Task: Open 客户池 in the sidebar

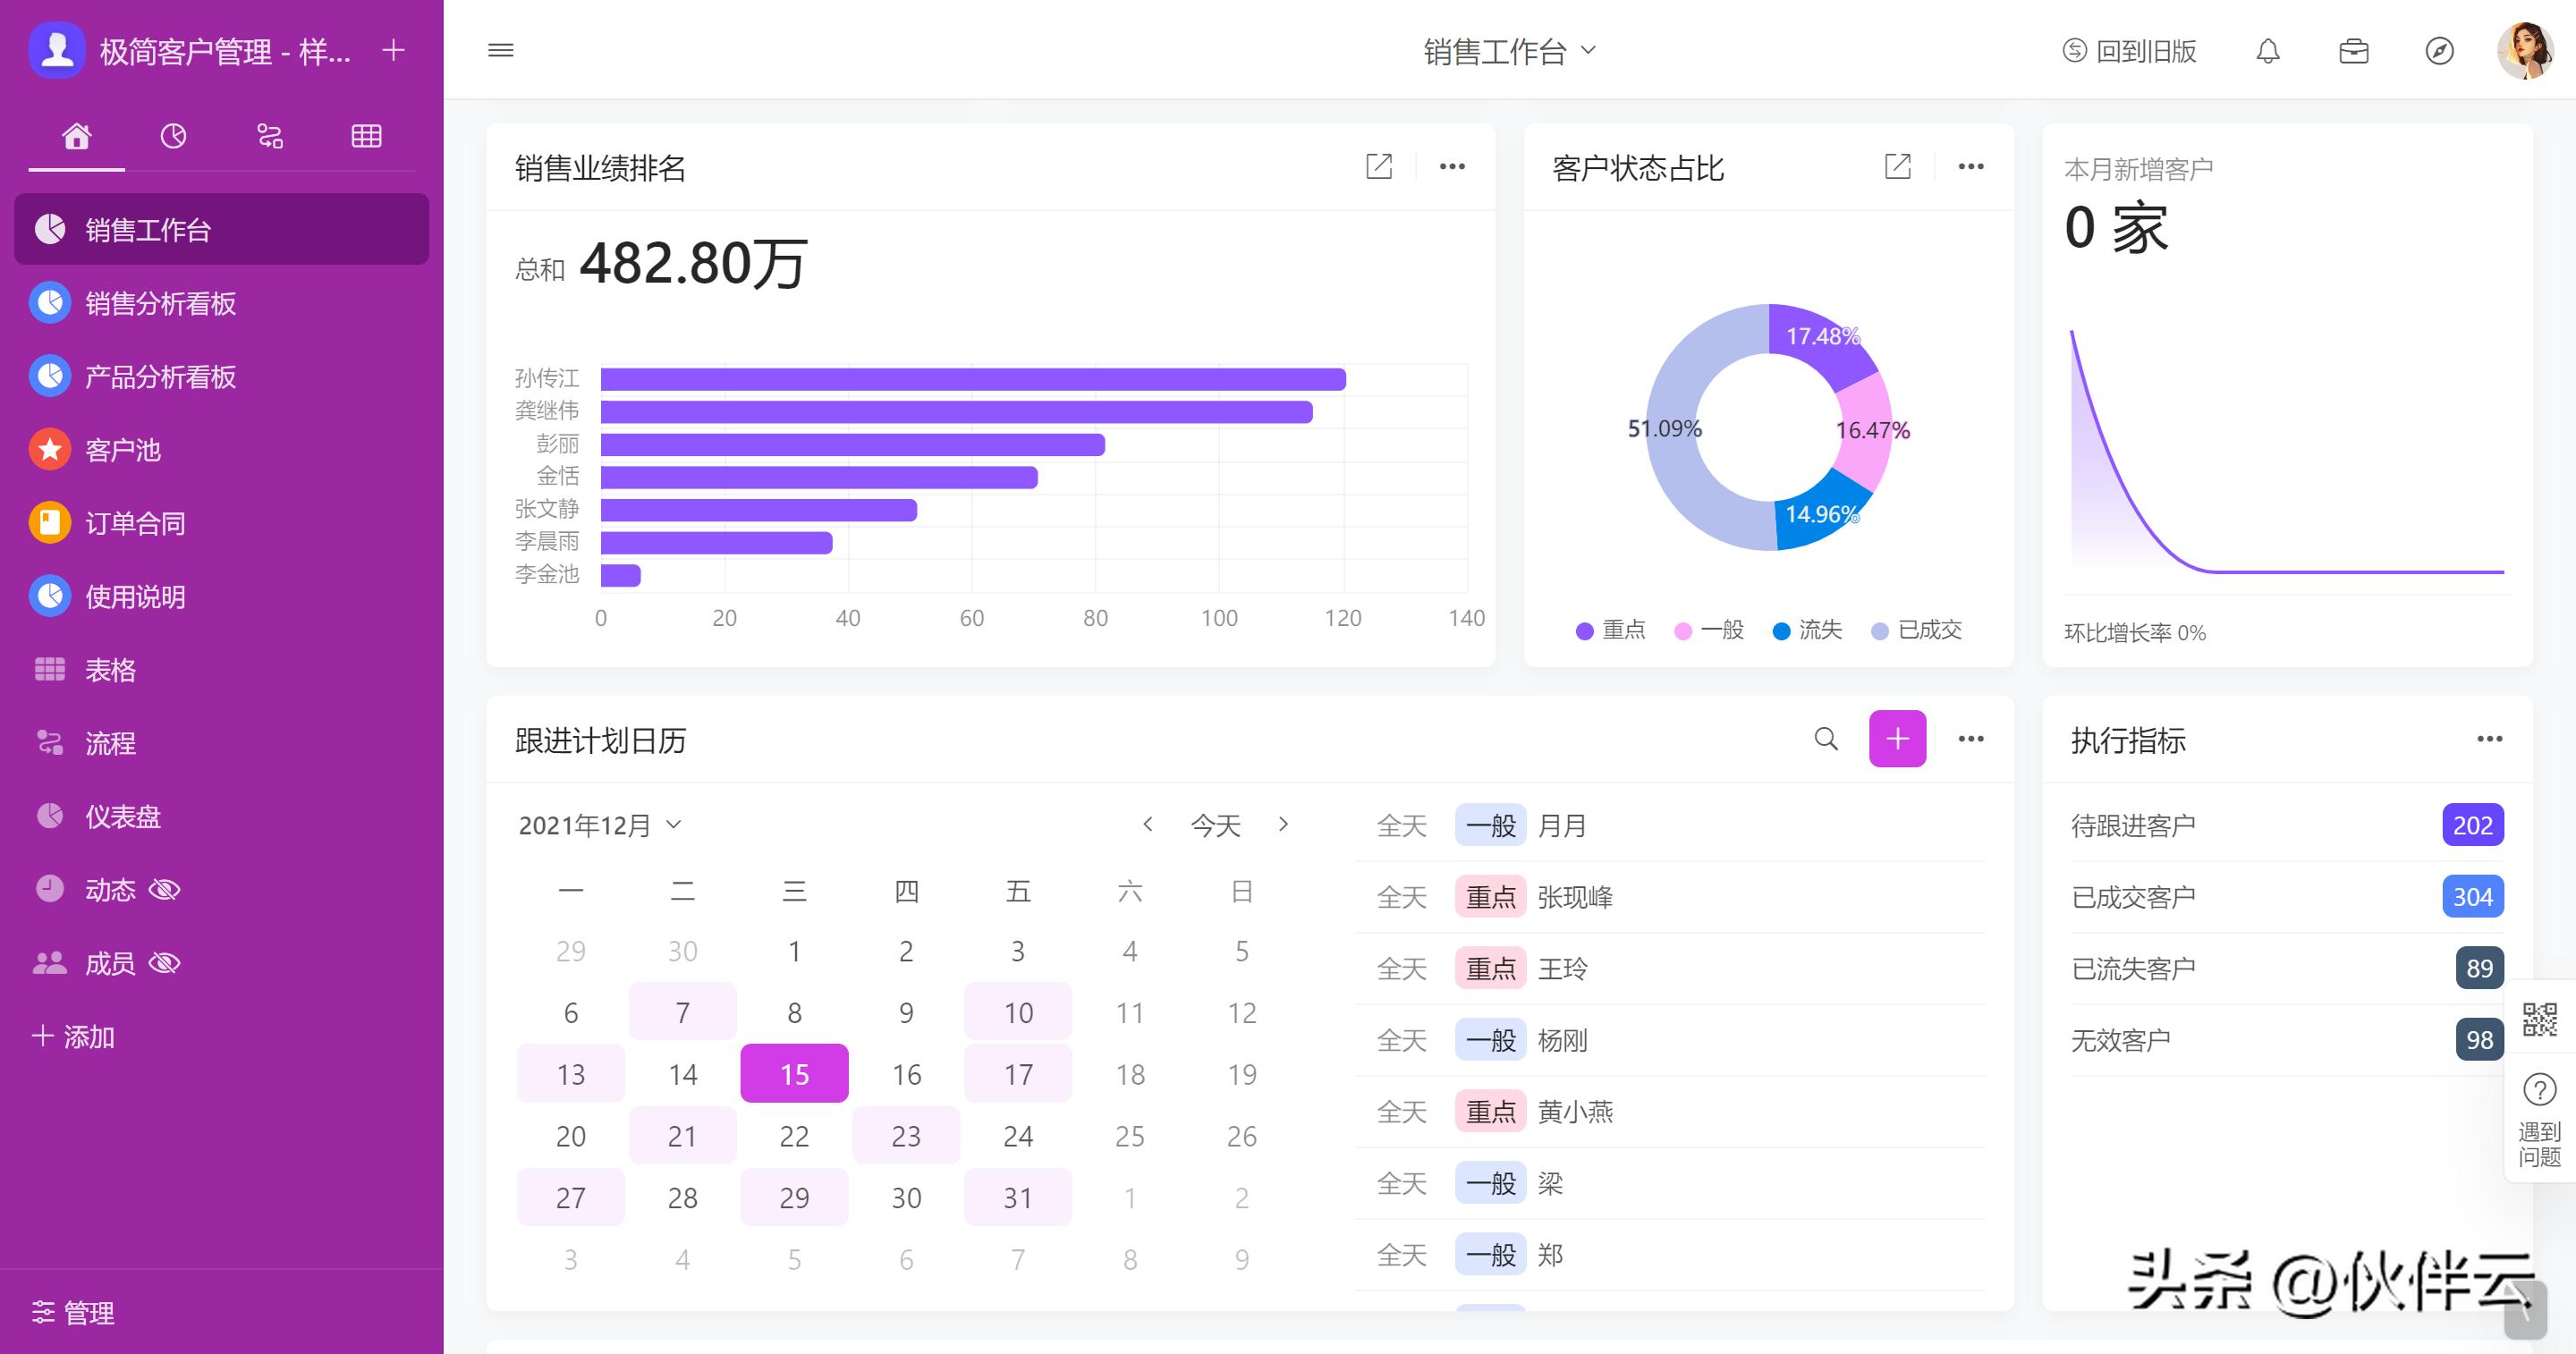Action: coord(122,450)
